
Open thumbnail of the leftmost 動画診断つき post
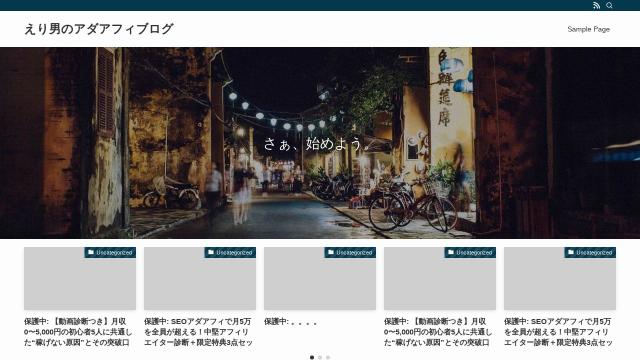pyautogui.click(x=80, y=278)
